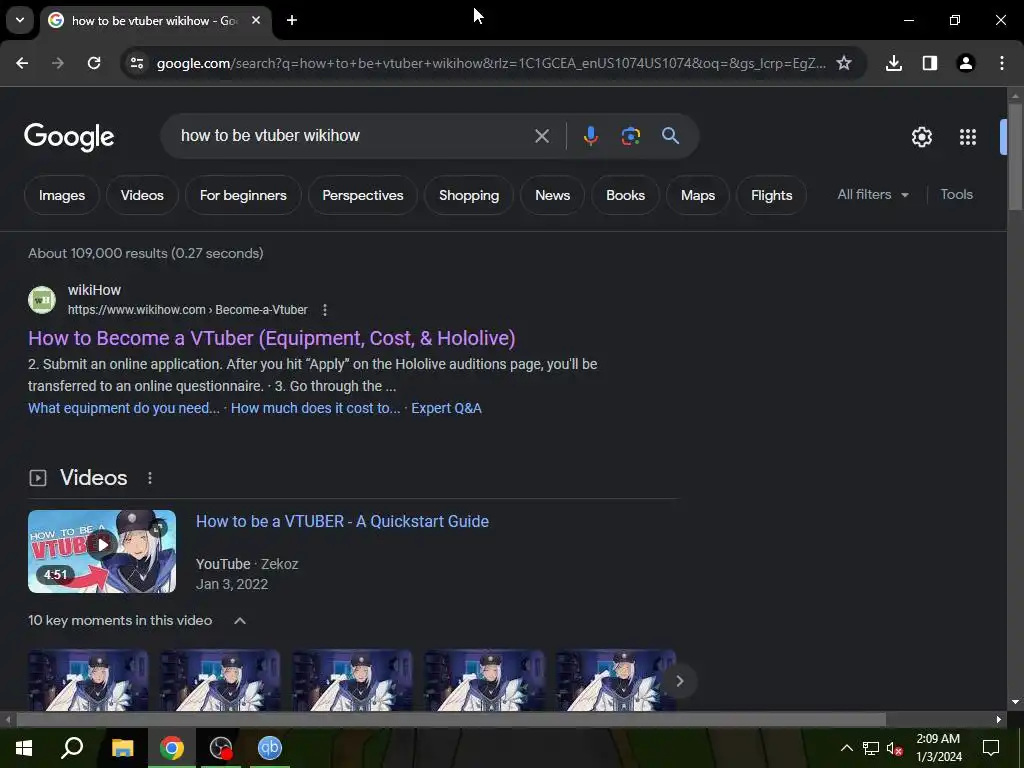Show next key moments with right arrow
The width and height of the screenshot is (1024, 768).
click(x=679, y=681)
